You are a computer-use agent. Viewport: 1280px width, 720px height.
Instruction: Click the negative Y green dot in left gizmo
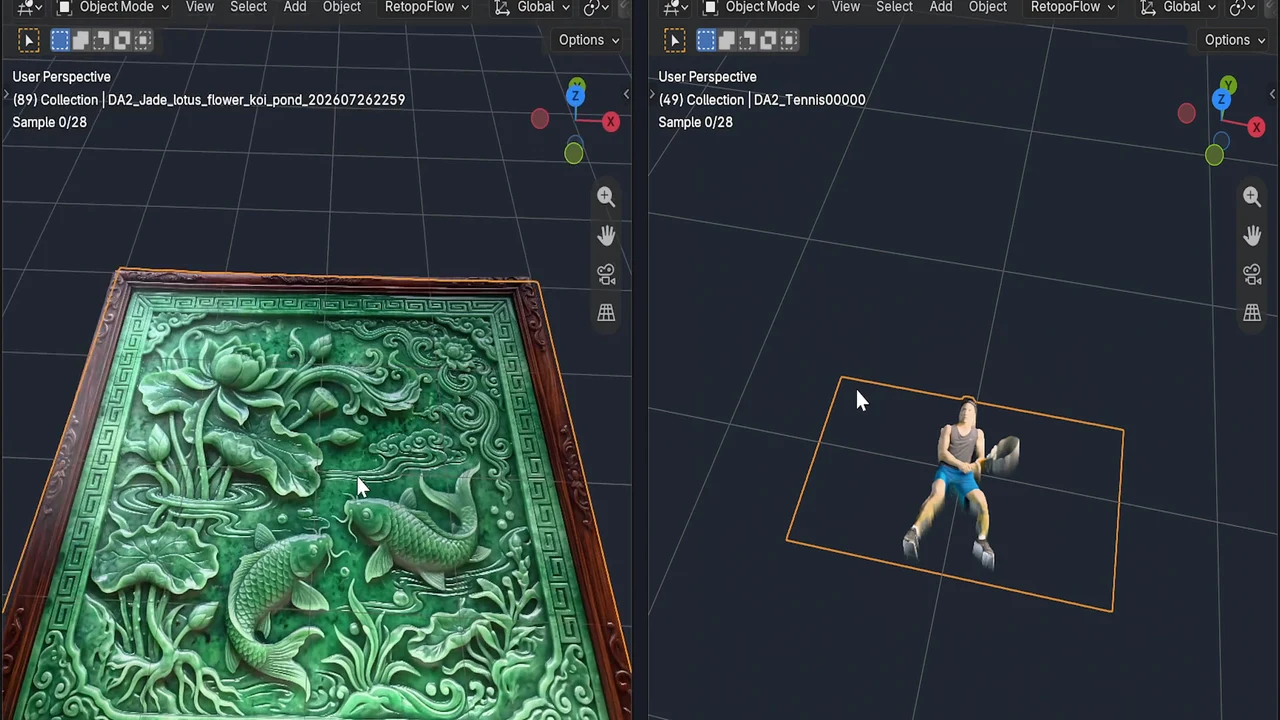click(573, 153)
